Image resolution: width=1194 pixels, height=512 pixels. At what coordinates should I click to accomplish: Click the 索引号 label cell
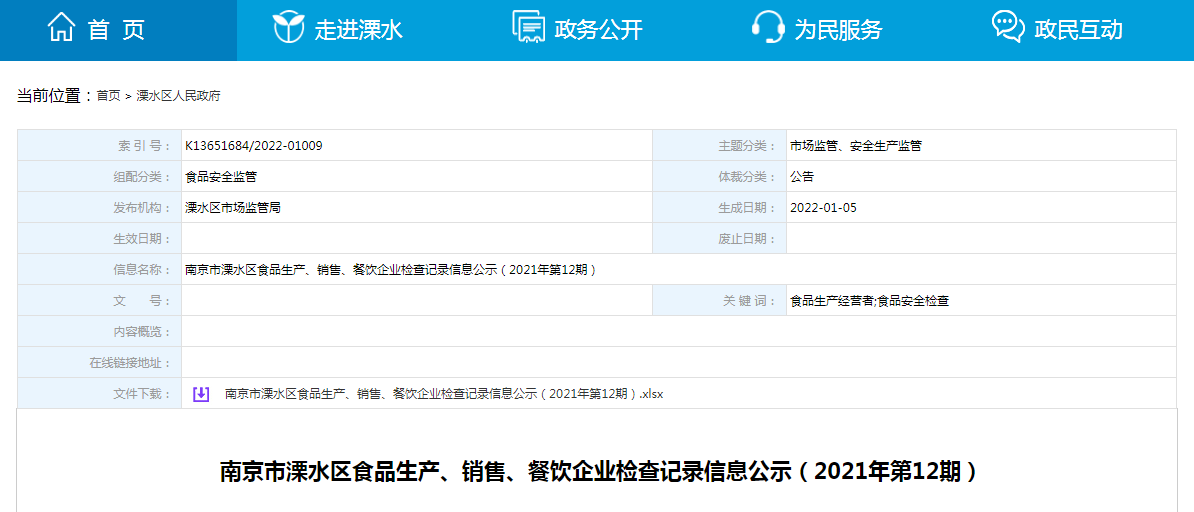pos(100,146)
